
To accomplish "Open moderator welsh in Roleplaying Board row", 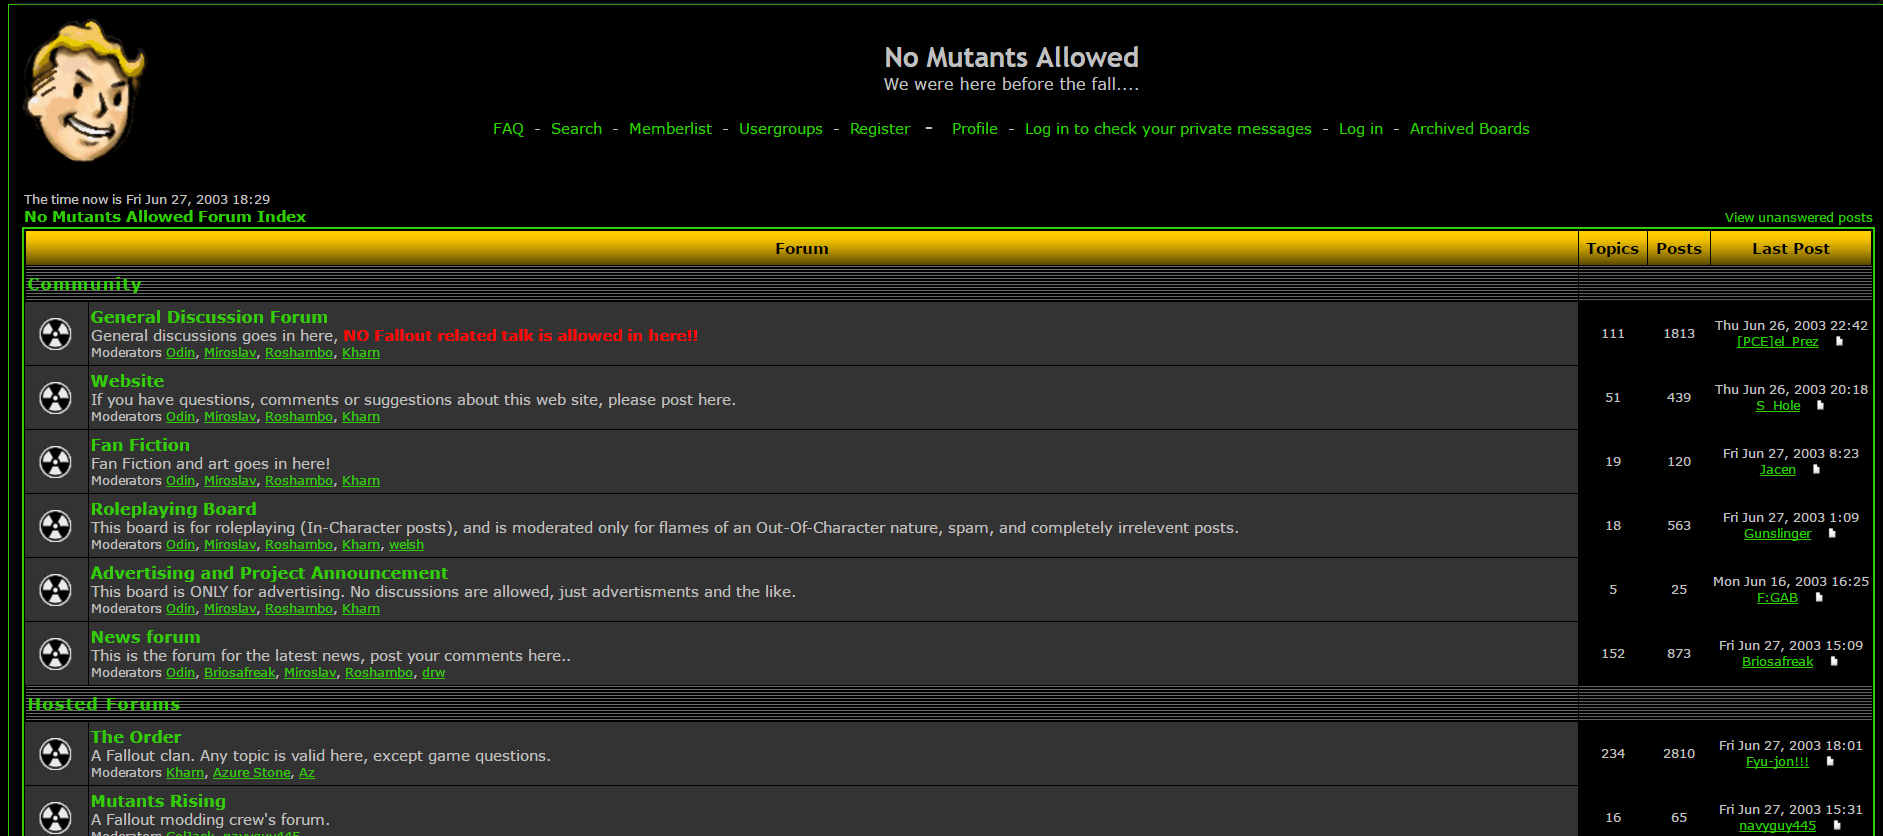I will pyautogui.click(x=406, y=545).
